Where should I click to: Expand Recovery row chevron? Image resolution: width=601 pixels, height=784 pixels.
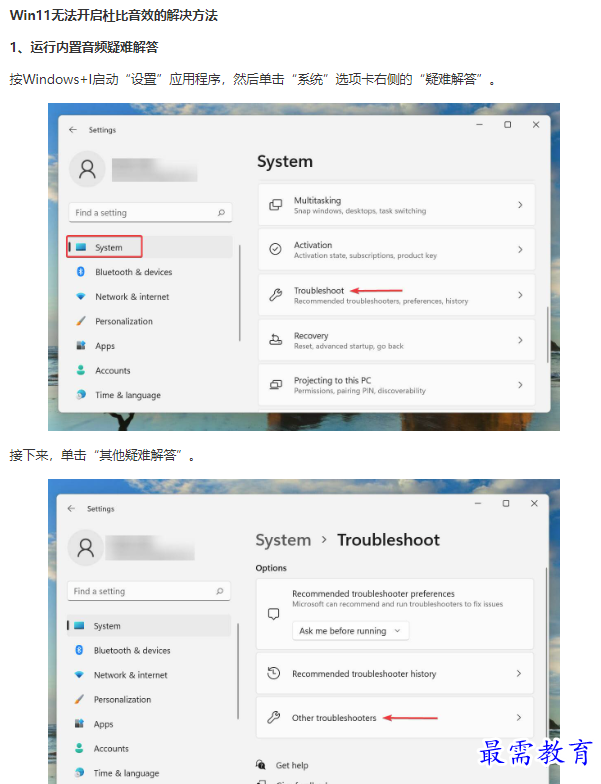(520, 340)
